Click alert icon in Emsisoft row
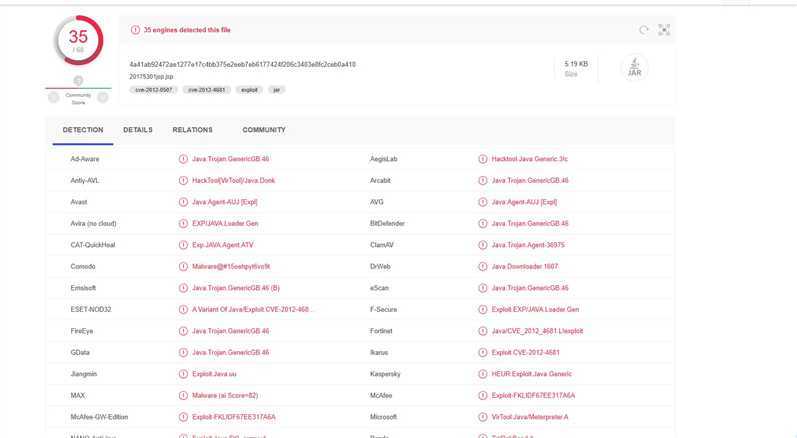 tap(183, 288)
